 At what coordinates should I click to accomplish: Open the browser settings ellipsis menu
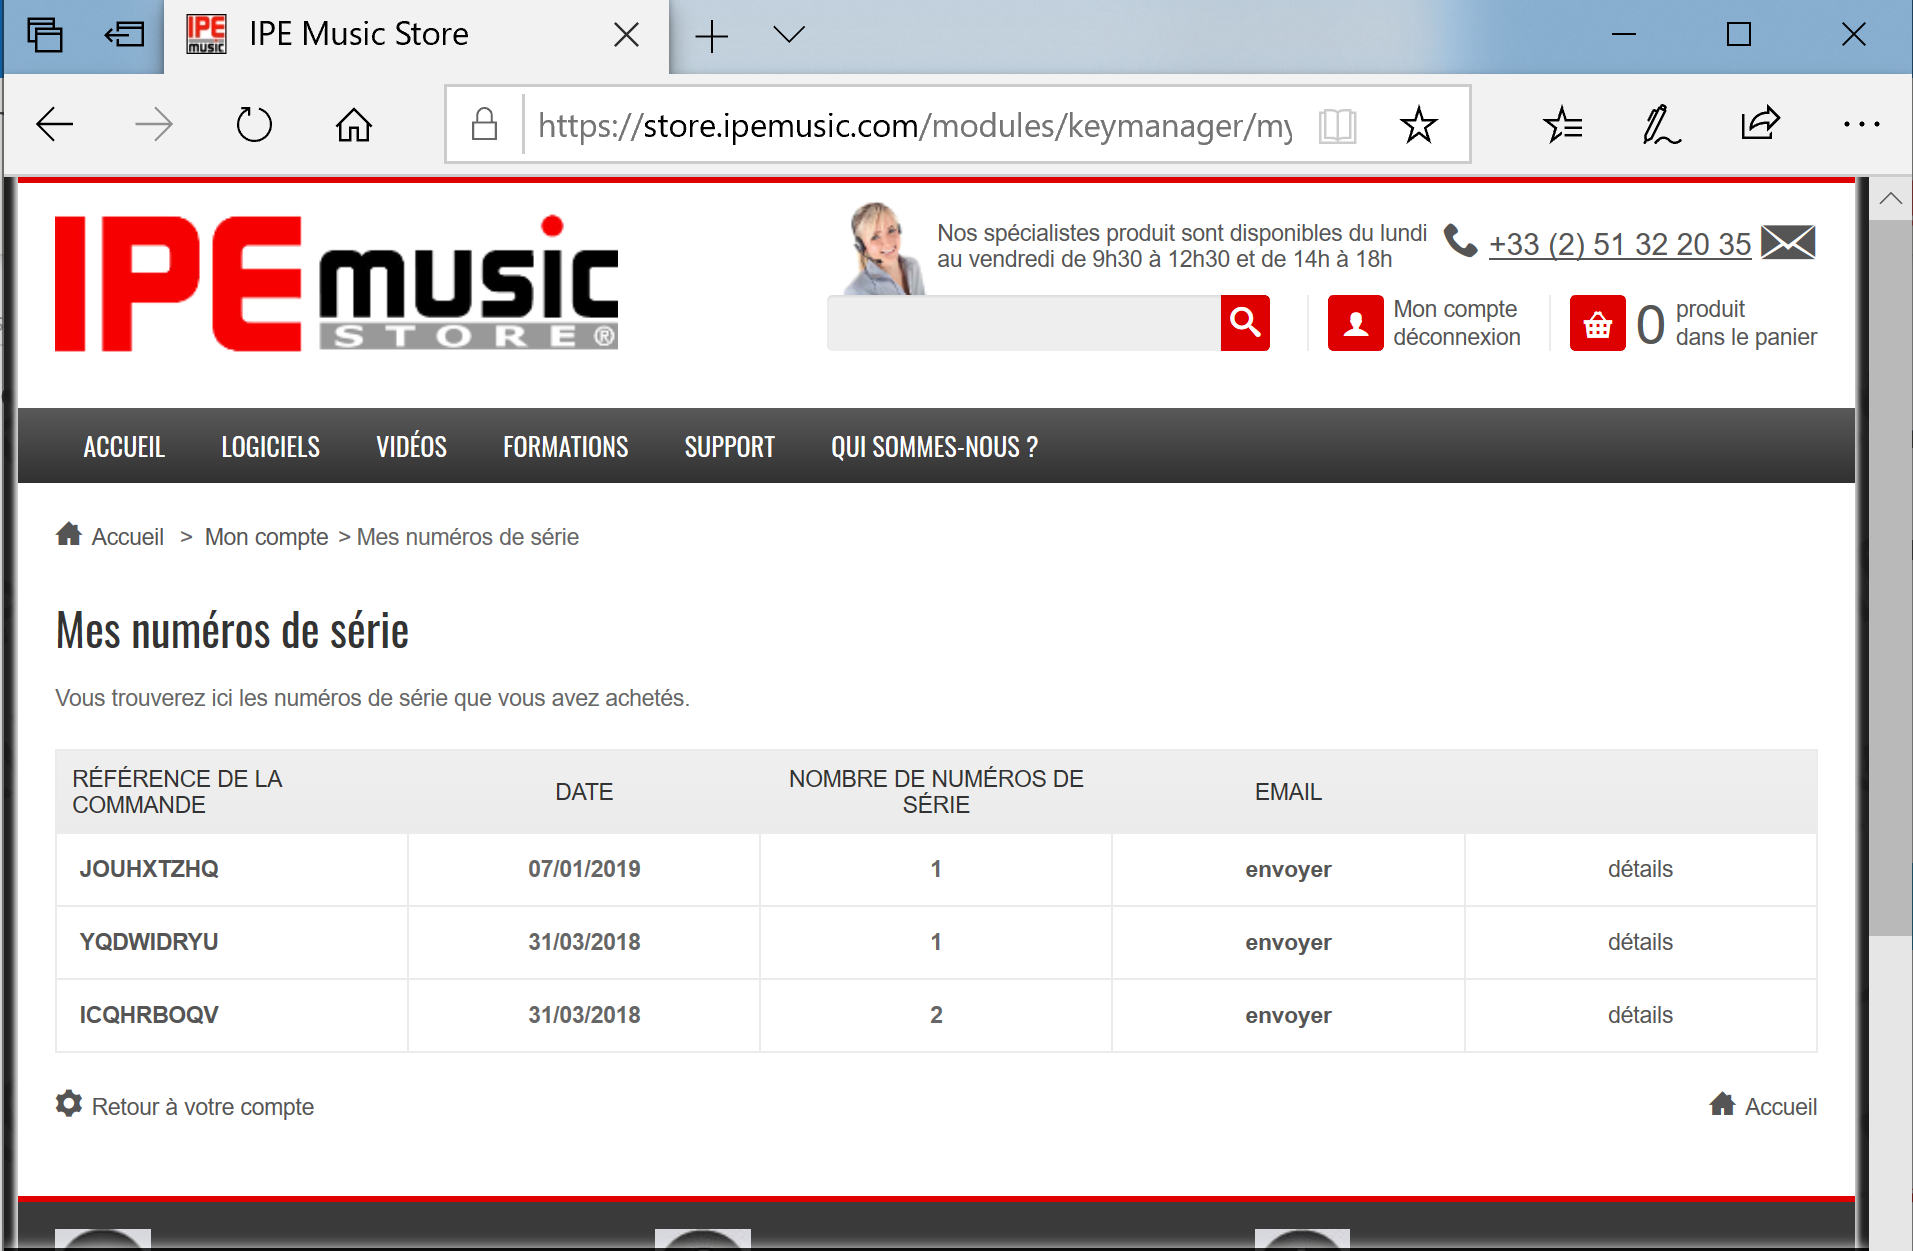pos(1860,125)
